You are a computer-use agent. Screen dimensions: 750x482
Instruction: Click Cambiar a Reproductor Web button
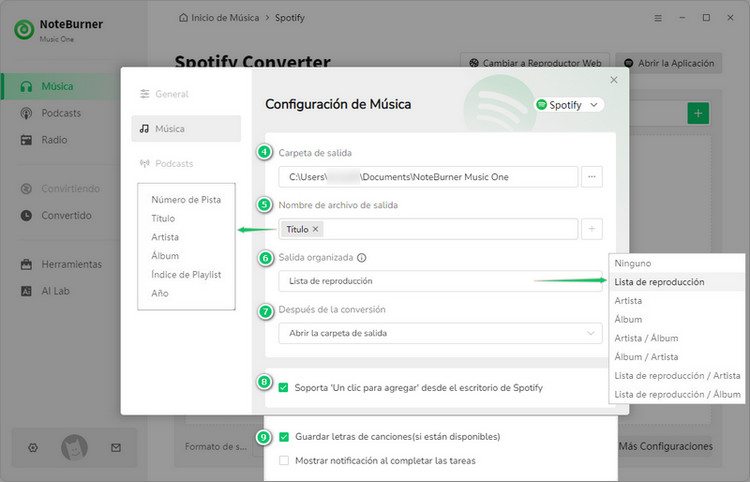(x=535, y=63)
